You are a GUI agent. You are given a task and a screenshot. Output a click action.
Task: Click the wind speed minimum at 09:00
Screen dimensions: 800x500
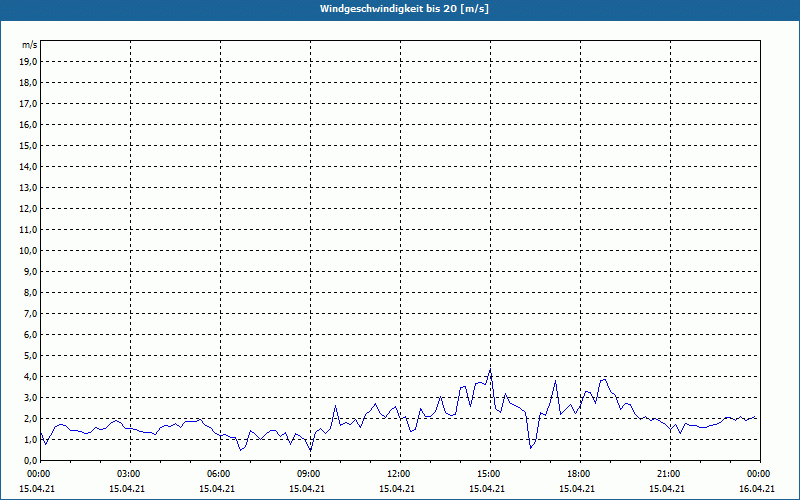[310, 451]
